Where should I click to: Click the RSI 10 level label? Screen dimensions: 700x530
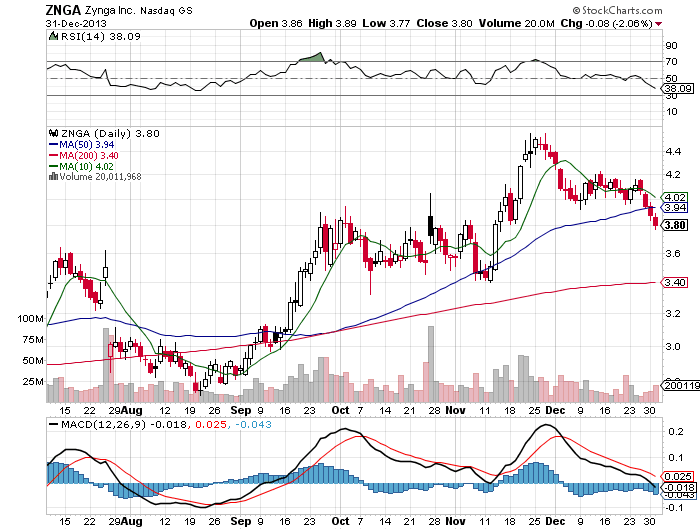click(x=671, y=112)
